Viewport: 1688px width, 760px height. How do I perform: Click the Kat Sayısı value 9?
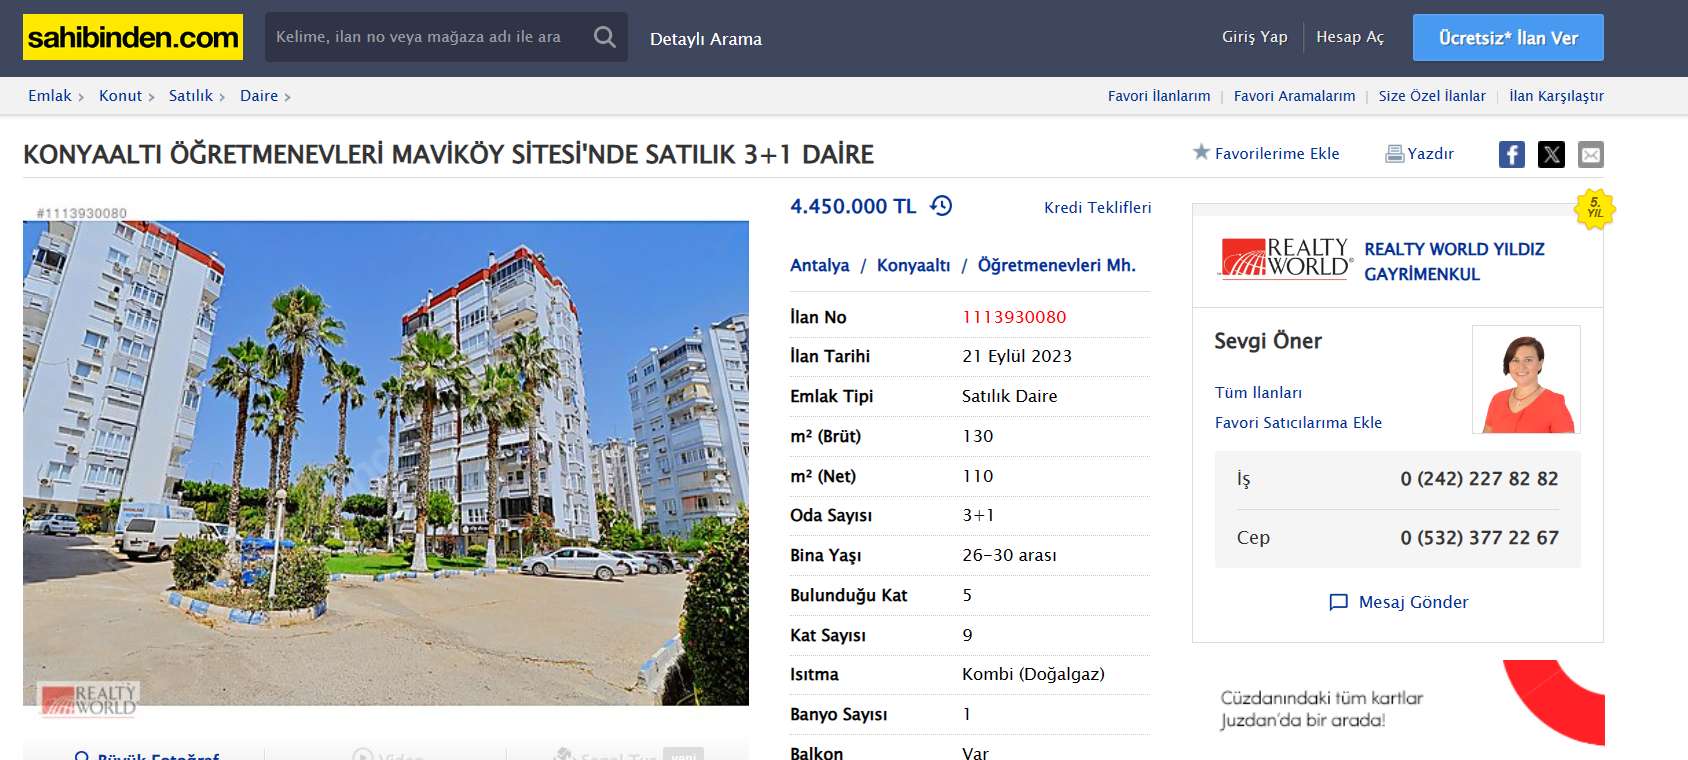(967, 635)
